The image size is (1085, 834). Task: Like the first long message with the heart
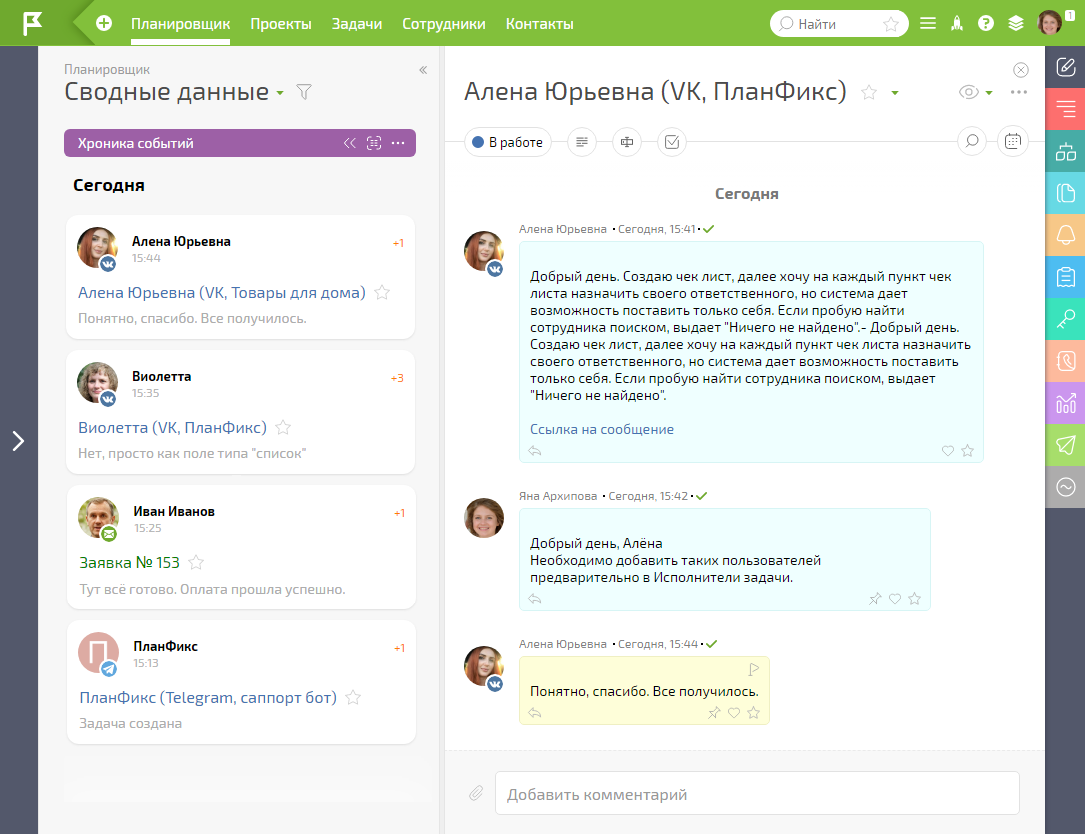click(948, 451)
